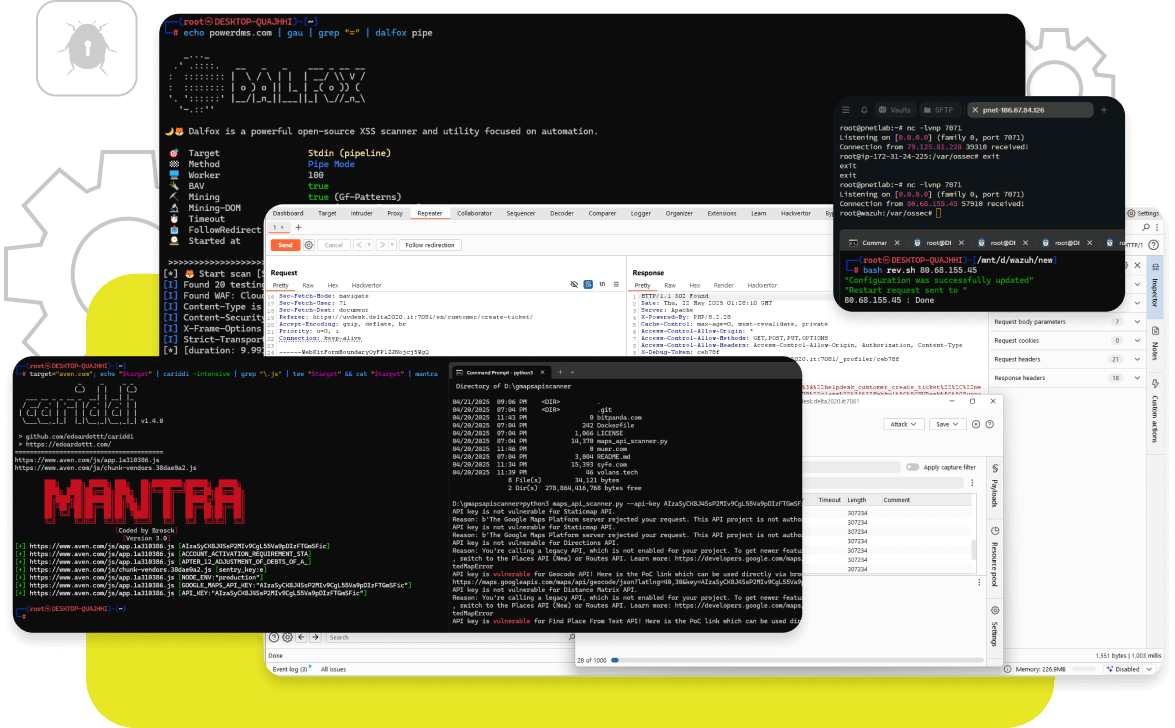
Task: Open Command Prompt new-tab dropdown chevron
Action: click(x=573, y=373)
